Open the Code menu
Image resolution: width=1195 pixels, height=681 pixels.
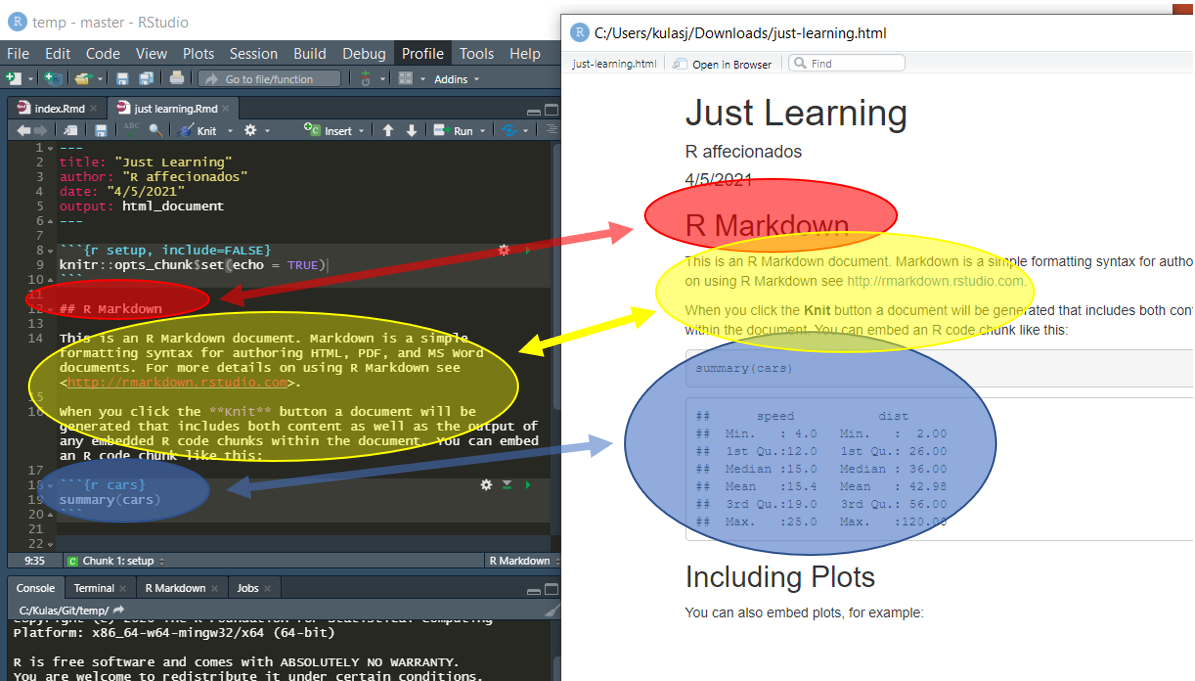(x=103, y=53)
